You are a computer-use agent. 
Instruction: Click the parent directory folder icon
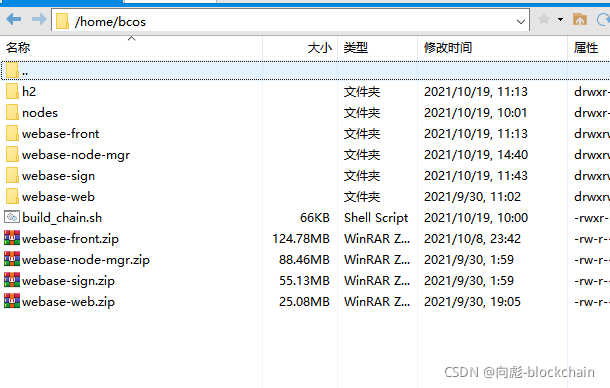pyautogui.click(x=12, y=70)
